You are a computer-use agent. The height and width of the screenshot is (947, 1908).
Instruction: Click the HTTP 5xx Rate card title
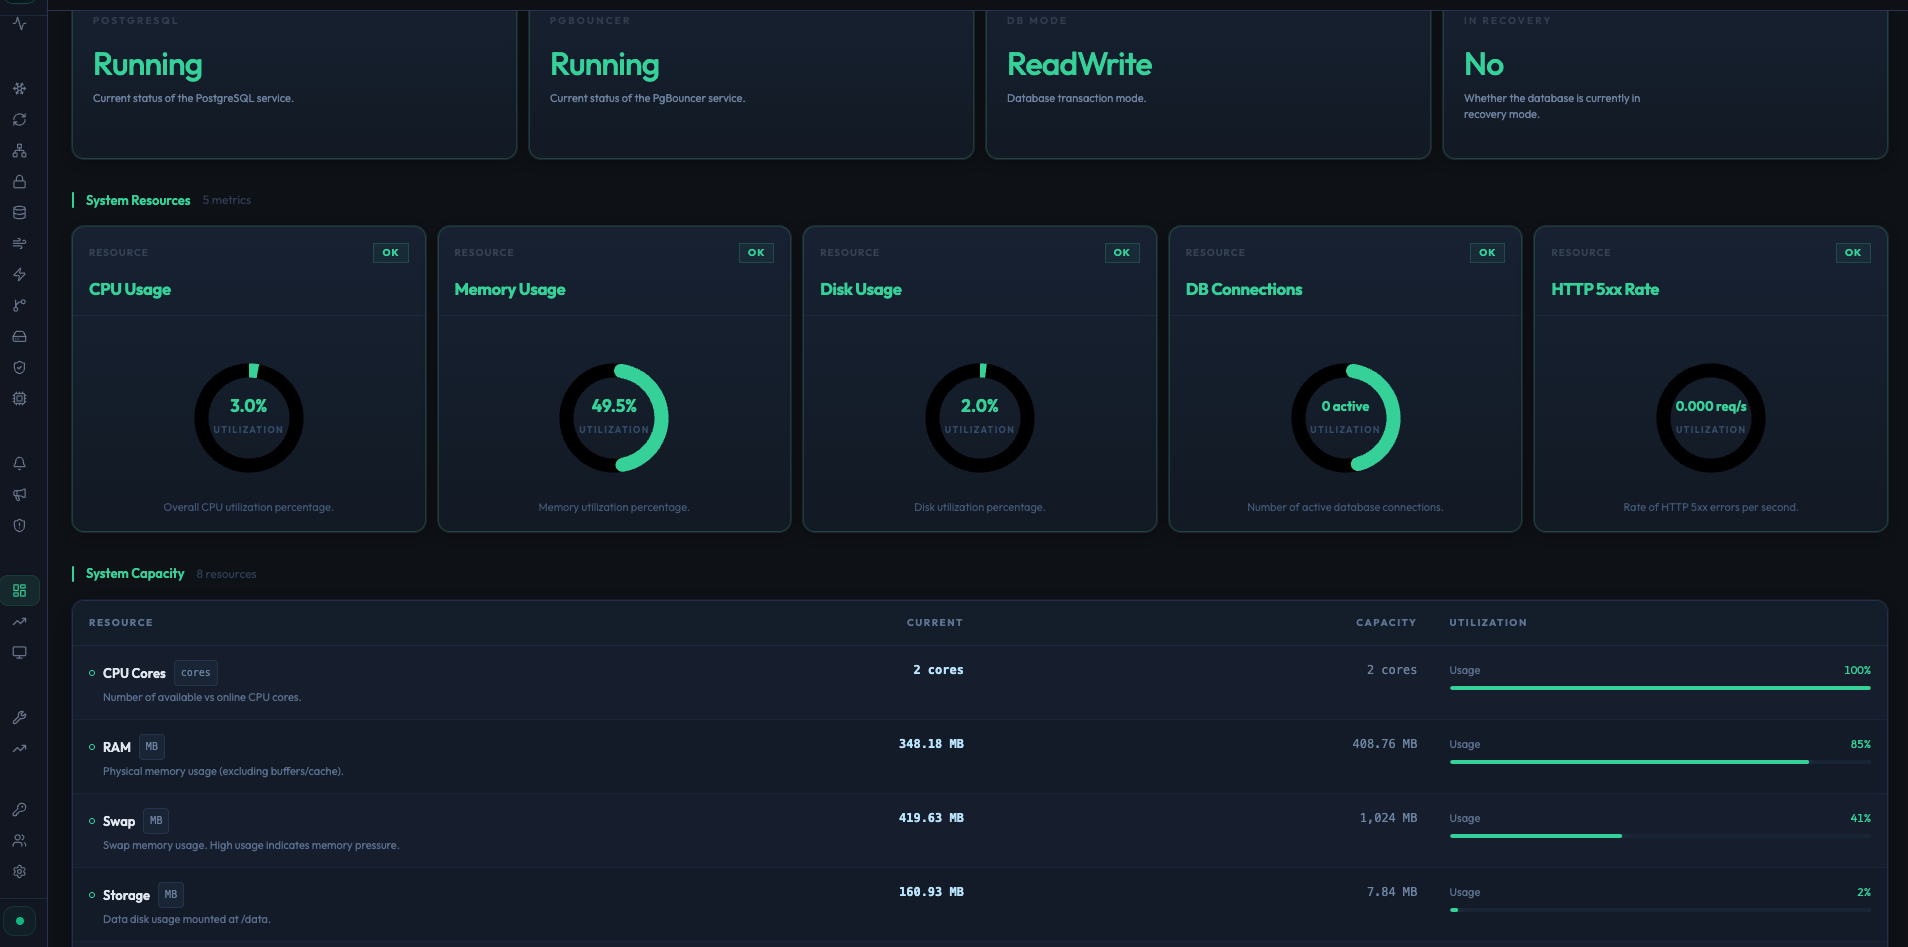coord(1605,289)
